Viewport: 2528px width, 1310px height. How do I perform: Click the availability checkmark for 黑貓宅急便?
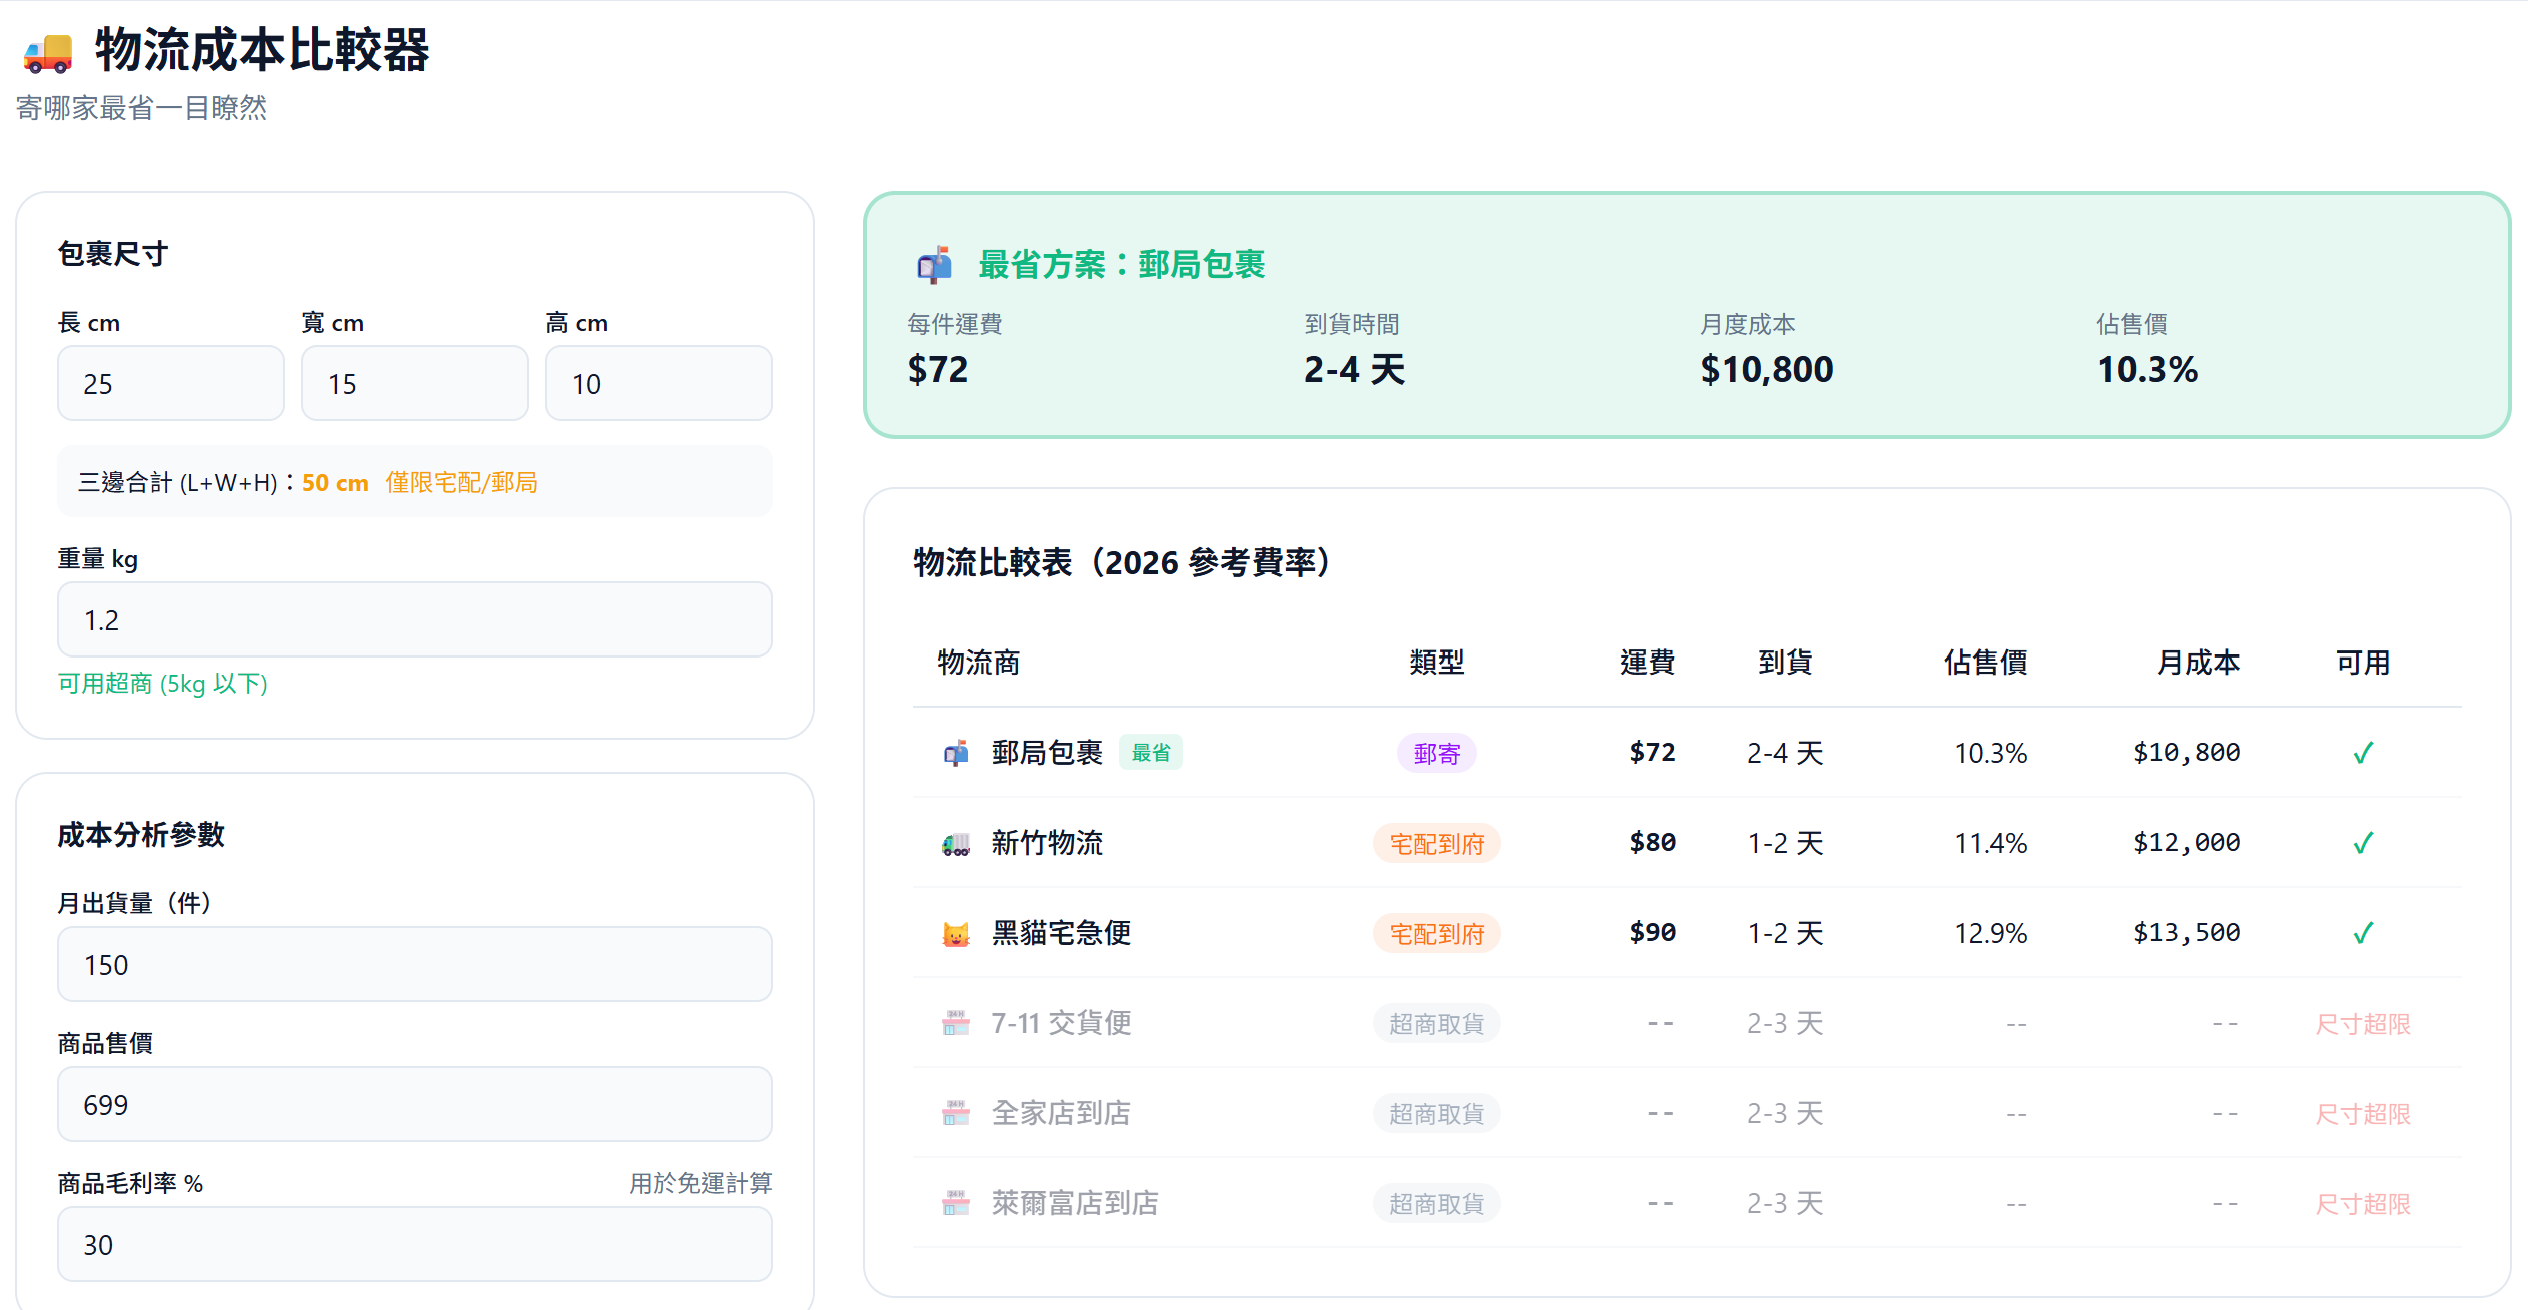2363,932
